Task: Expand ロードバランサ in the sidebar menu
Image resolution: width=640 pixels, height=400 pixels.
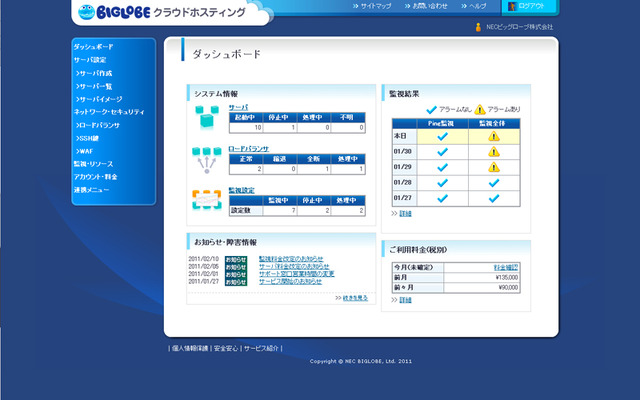Action: (x=99, y=125)
